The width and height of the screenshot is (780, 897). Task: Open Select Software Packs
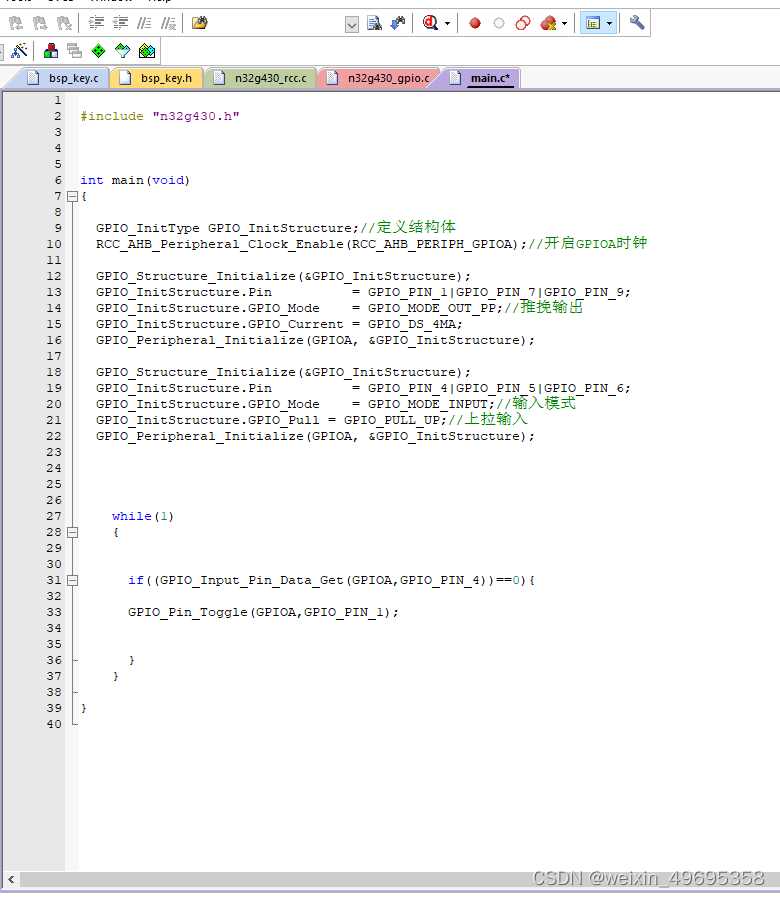(122, 51)
